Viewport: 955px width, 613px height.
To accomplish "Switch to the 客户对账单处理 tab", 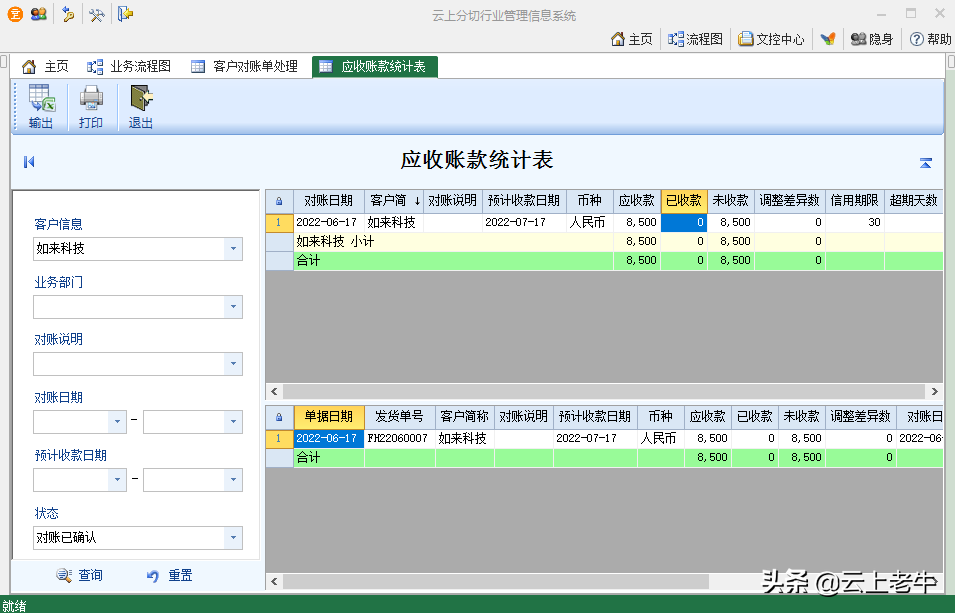I will click(x=244, y=67).
